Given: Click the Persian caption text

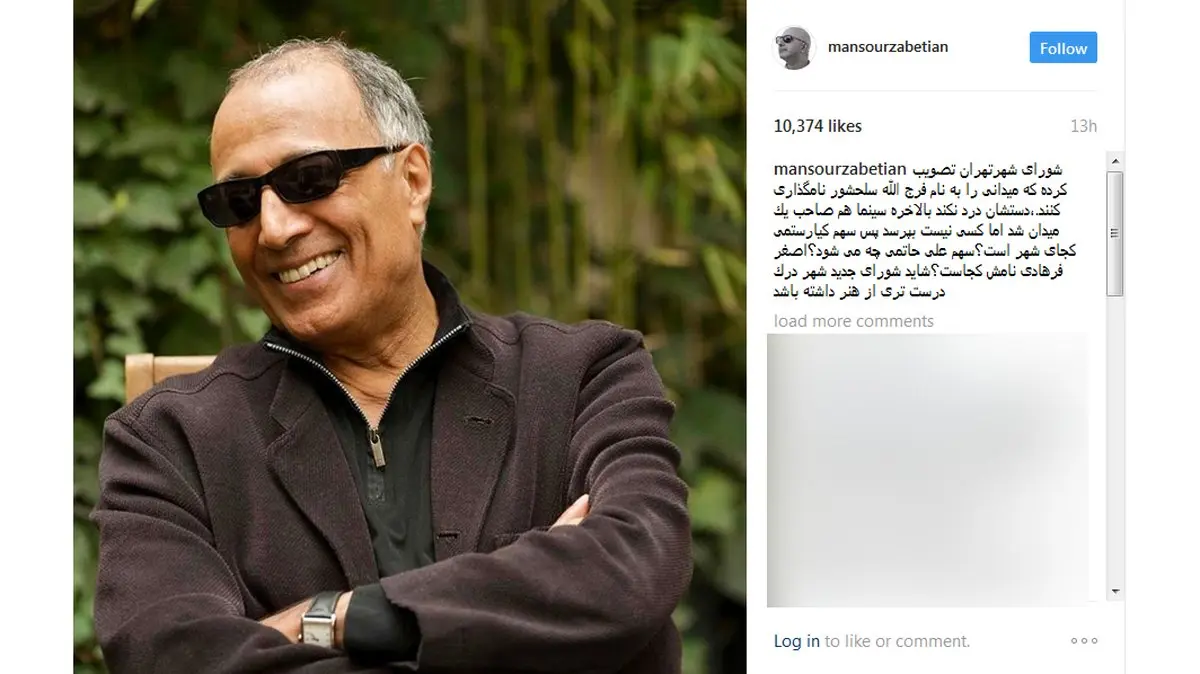Looking at the screenshot, I should [x=936, y=231].
